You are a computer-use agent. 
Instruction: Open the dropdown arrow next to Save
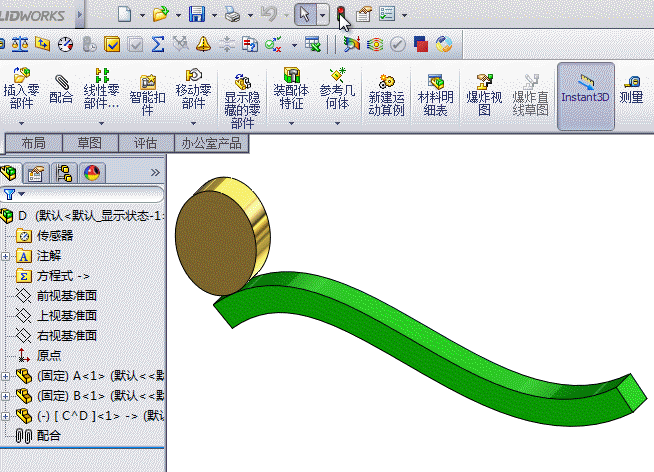click(214, 15)
